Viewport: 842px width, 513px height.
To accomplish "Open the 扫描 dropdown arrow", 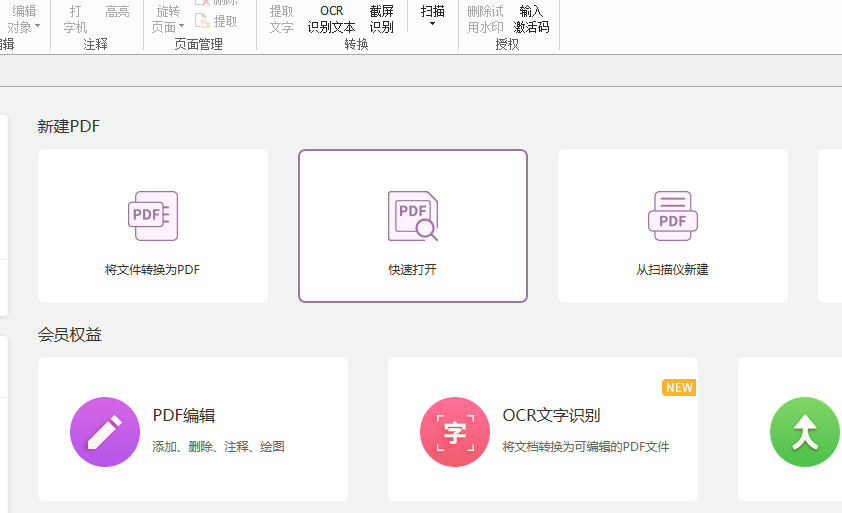I will click(433, 24).
